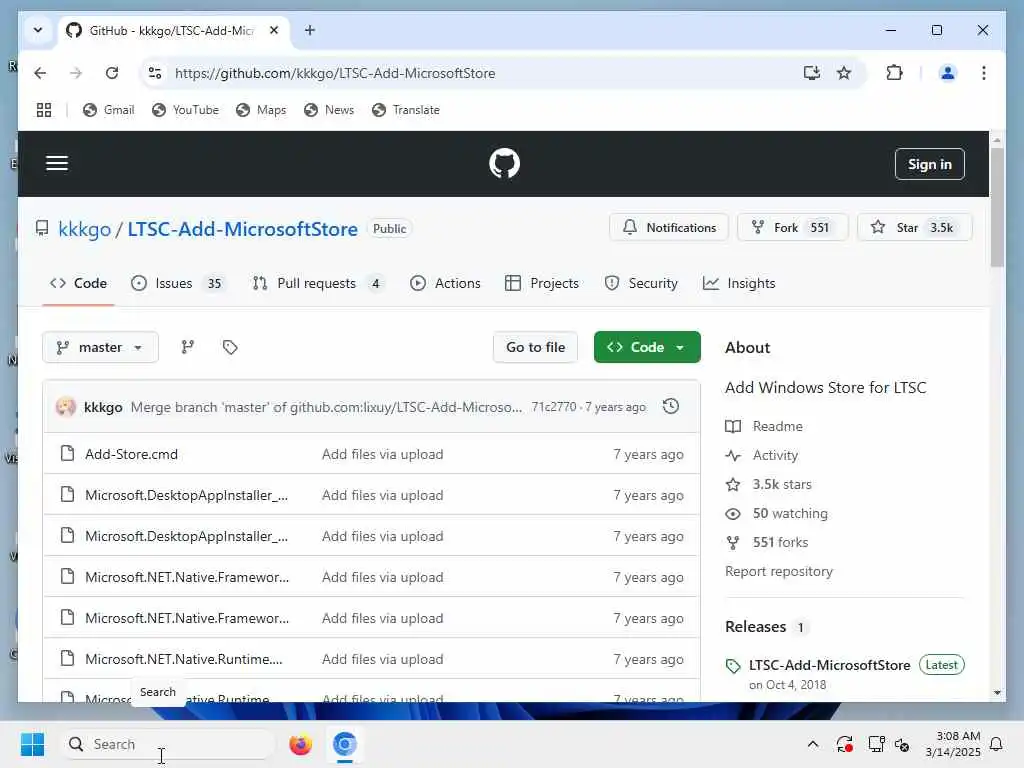The height and width of the screenshot is (768, 1024).
Task: Click the Go to file button
Action: tap(535, 347)
